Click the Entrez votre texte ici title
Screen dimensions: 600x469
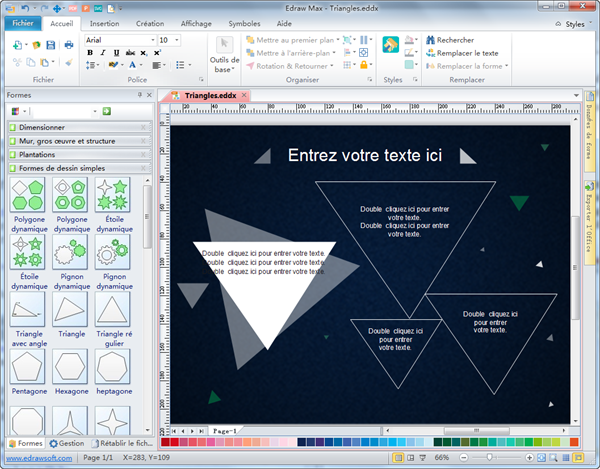click(x=365, y=155)
